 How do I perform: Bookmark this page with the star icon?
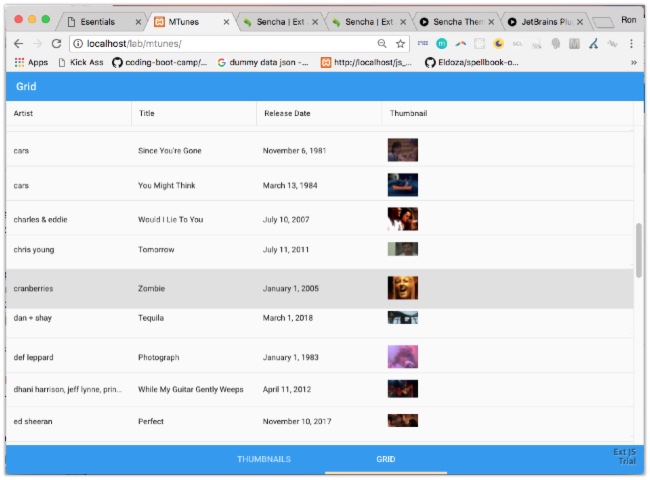[x=400, y=44]
